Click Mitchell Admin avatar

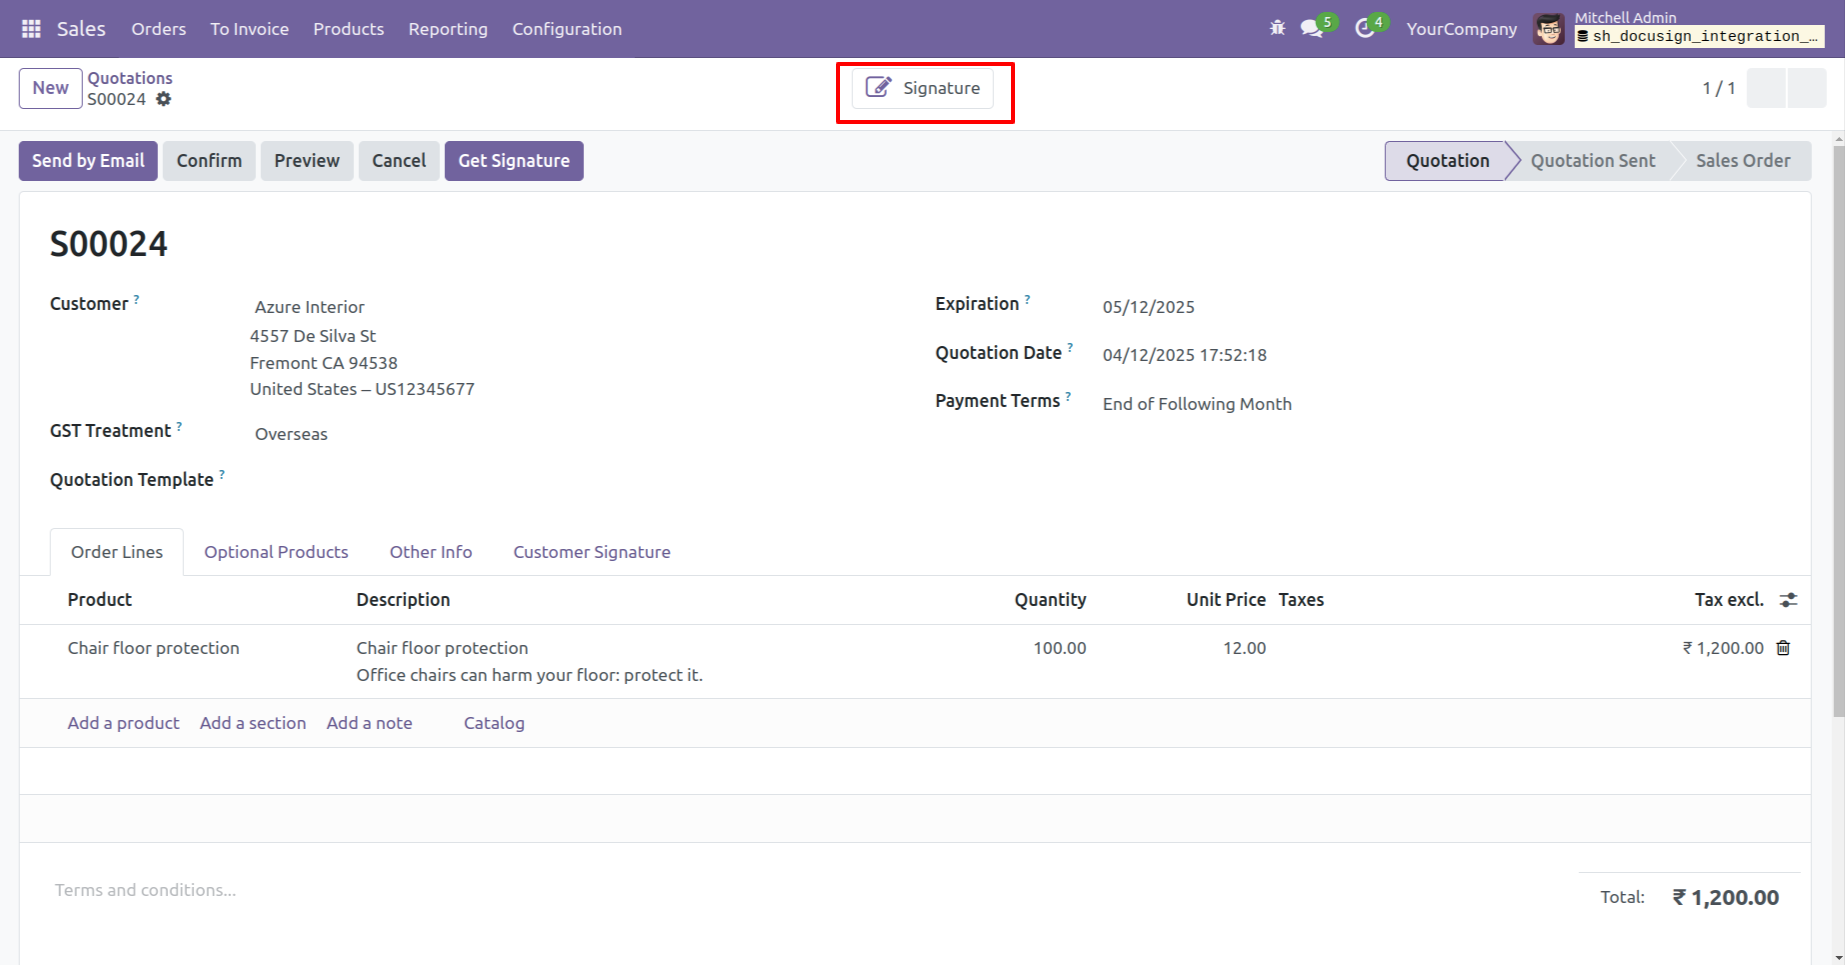point(1549,29)
